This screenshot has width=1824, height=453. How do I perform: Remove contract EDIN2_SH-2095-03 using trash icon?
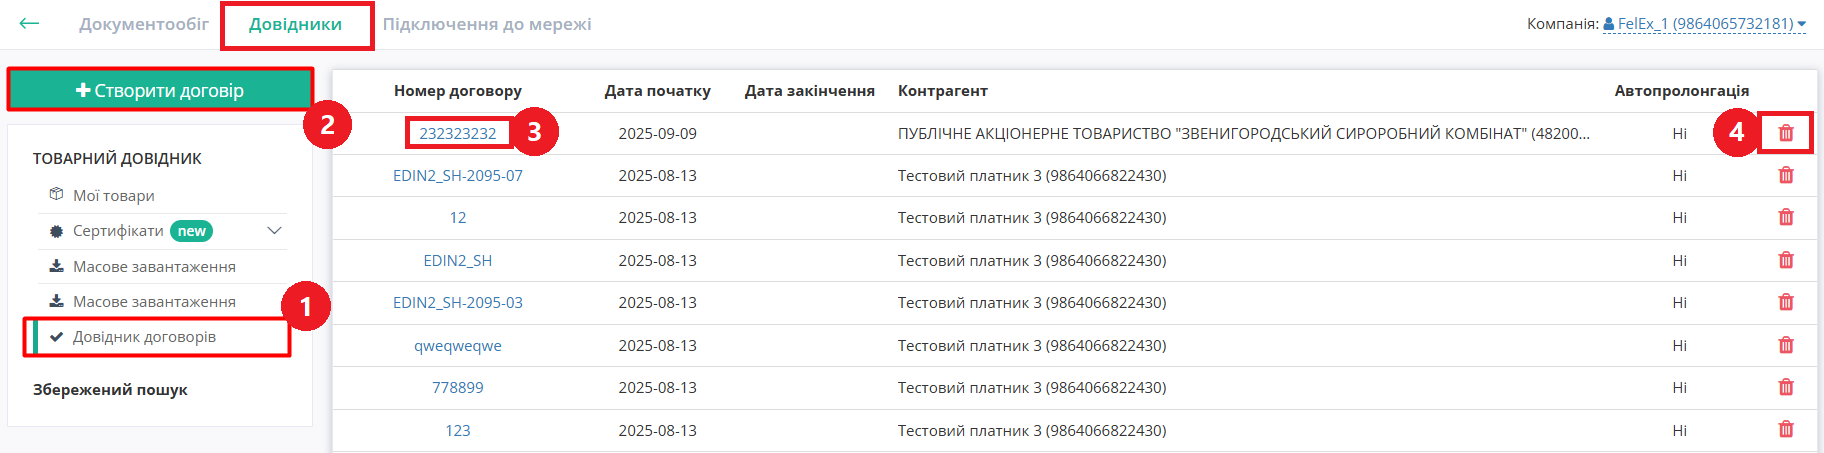[1786, 302]
